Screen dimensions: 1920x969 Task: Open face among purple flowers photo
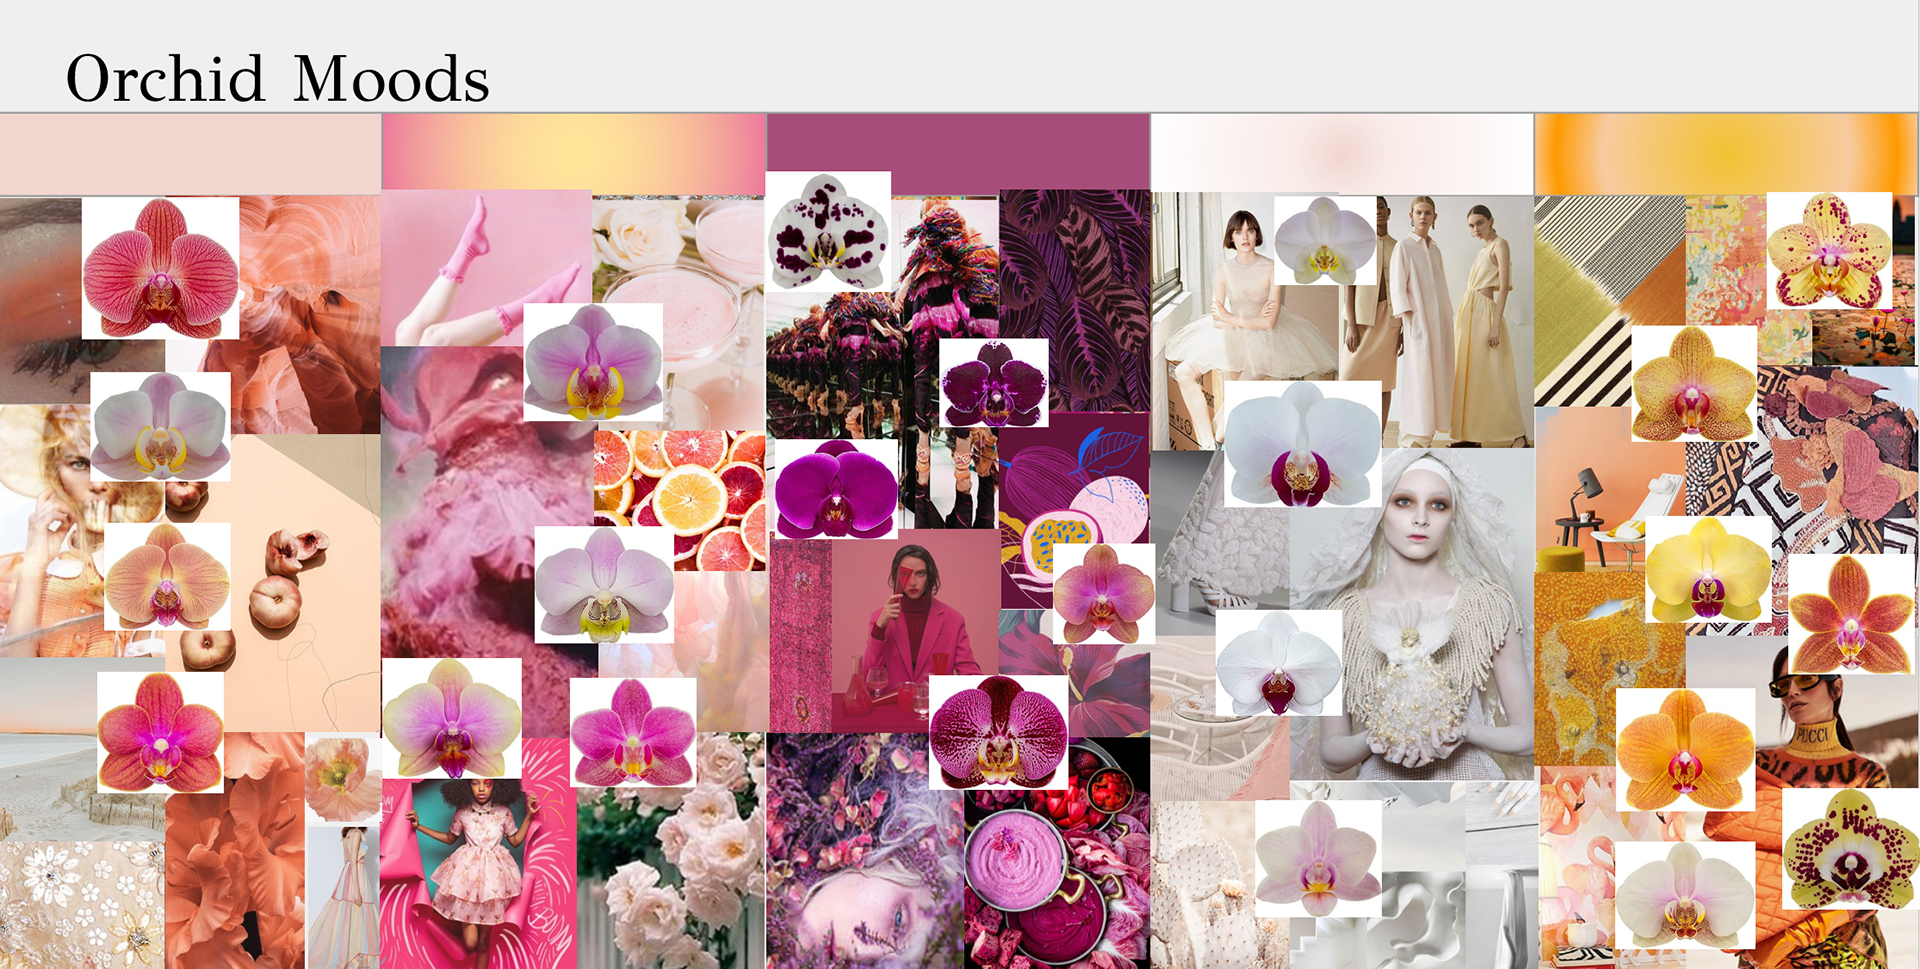[x=865, y=852]
